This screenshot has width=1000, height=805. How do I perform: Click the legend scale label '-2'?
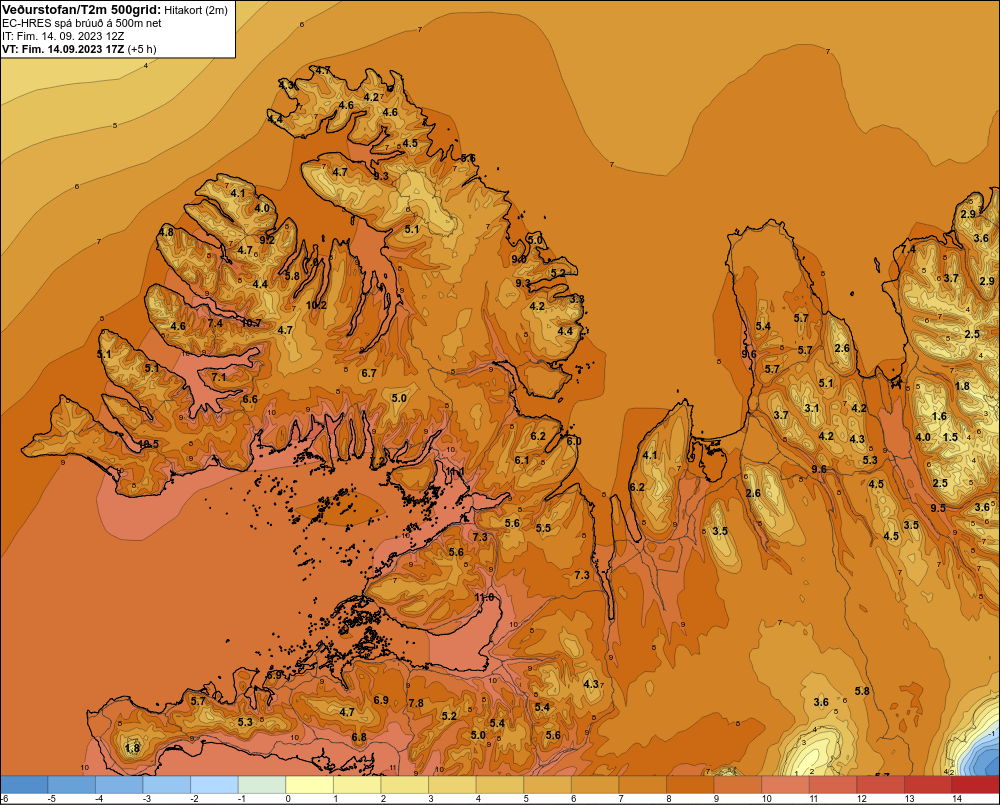tap(194, 799)
